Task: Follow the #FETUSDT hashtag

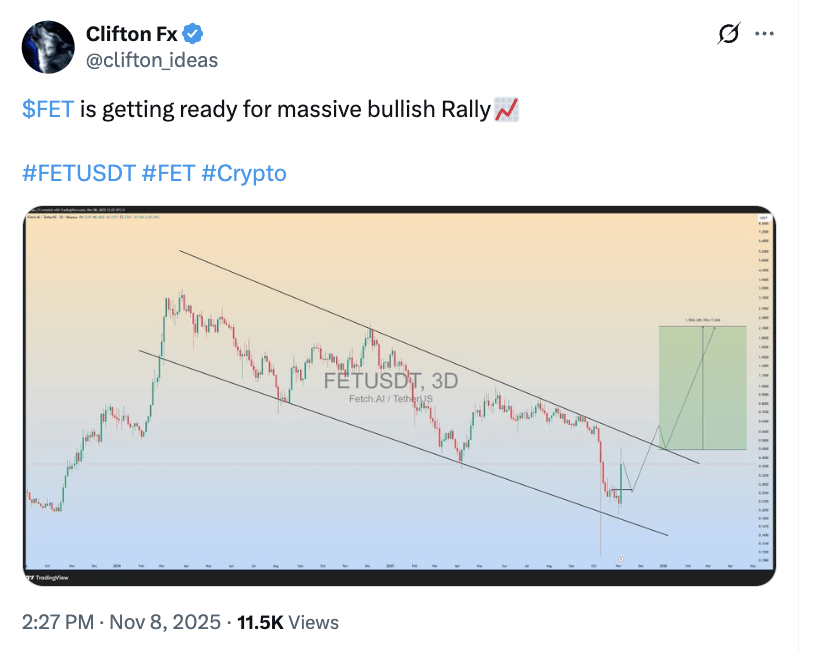Action: pyautogui.click(x=78, y=173)
